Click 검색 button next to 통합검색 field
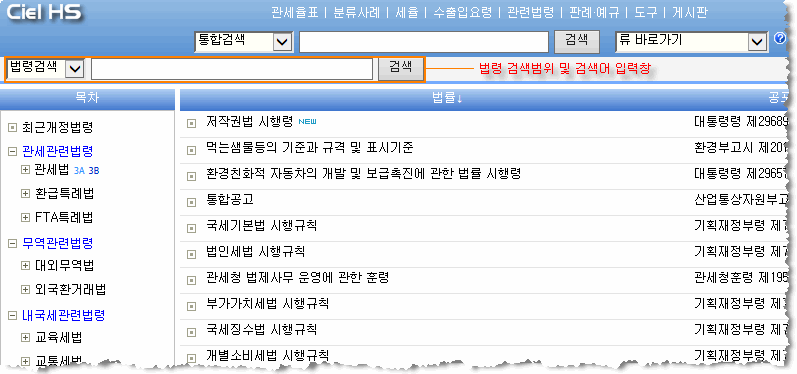797x374 pixels. 576,41
